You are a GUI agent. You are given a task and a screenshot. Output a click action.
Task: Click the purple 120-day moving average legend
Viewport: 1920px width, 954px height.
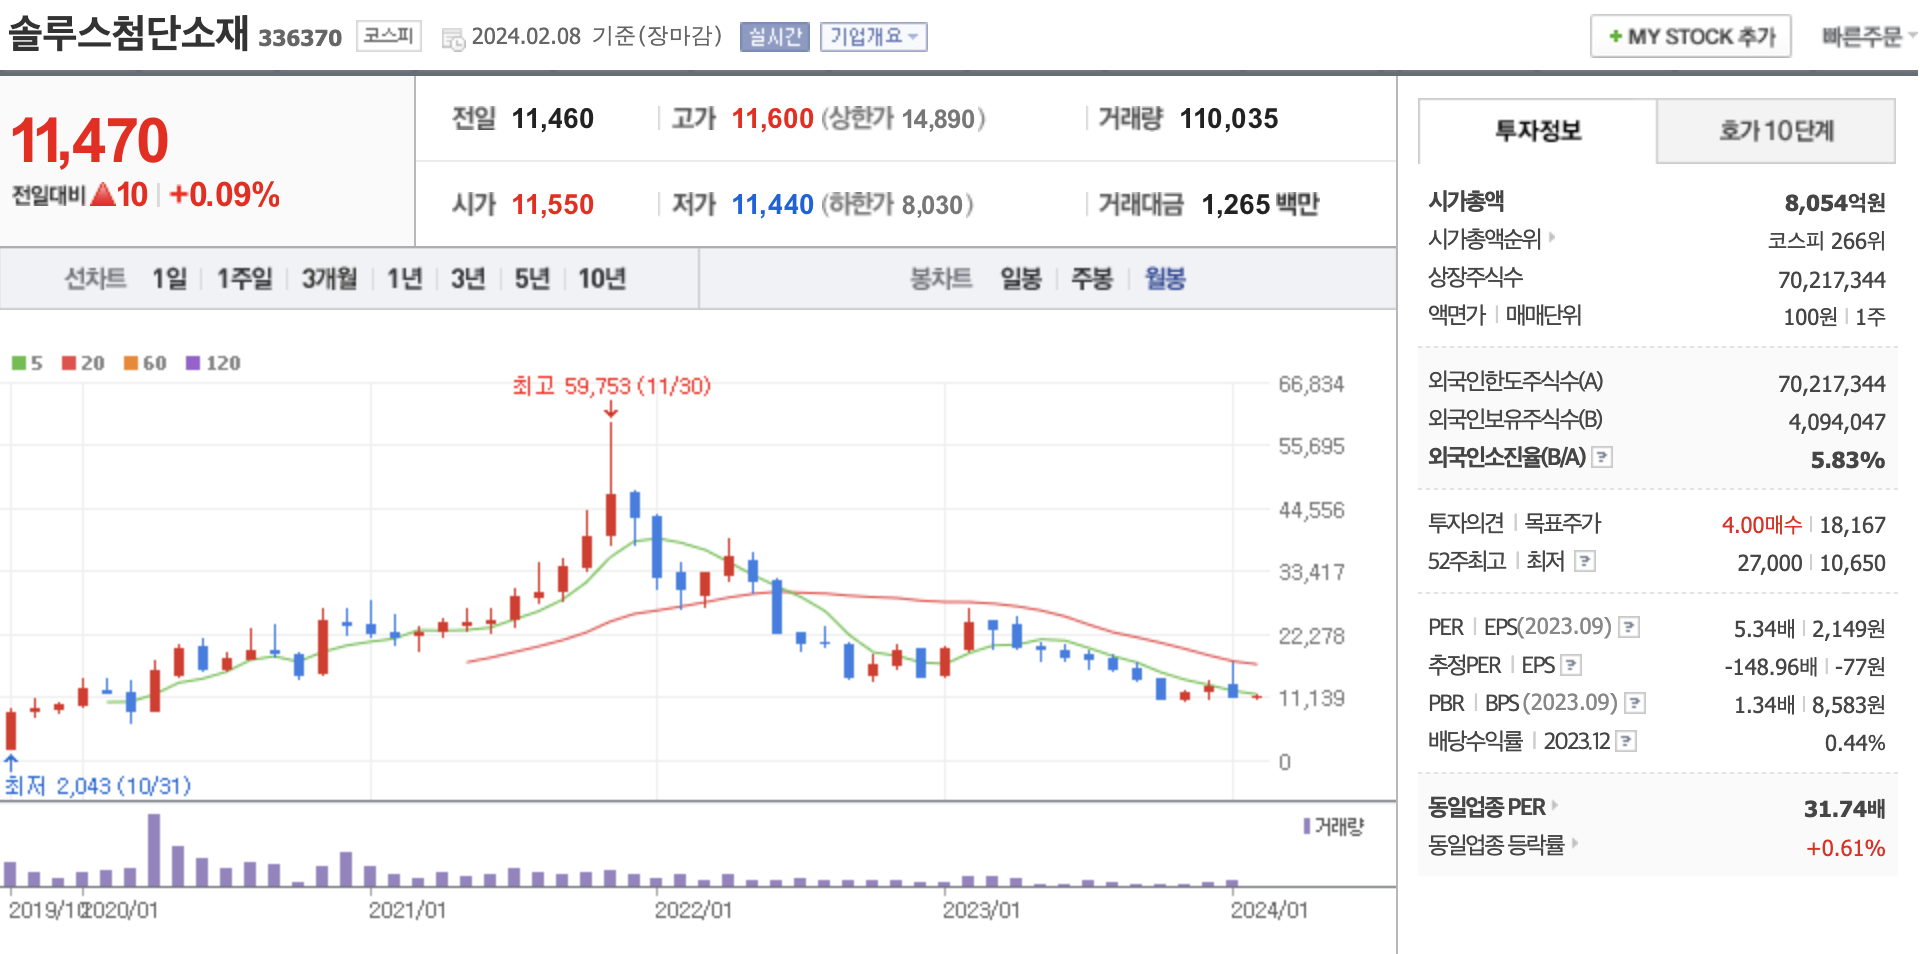pos(213,363)
